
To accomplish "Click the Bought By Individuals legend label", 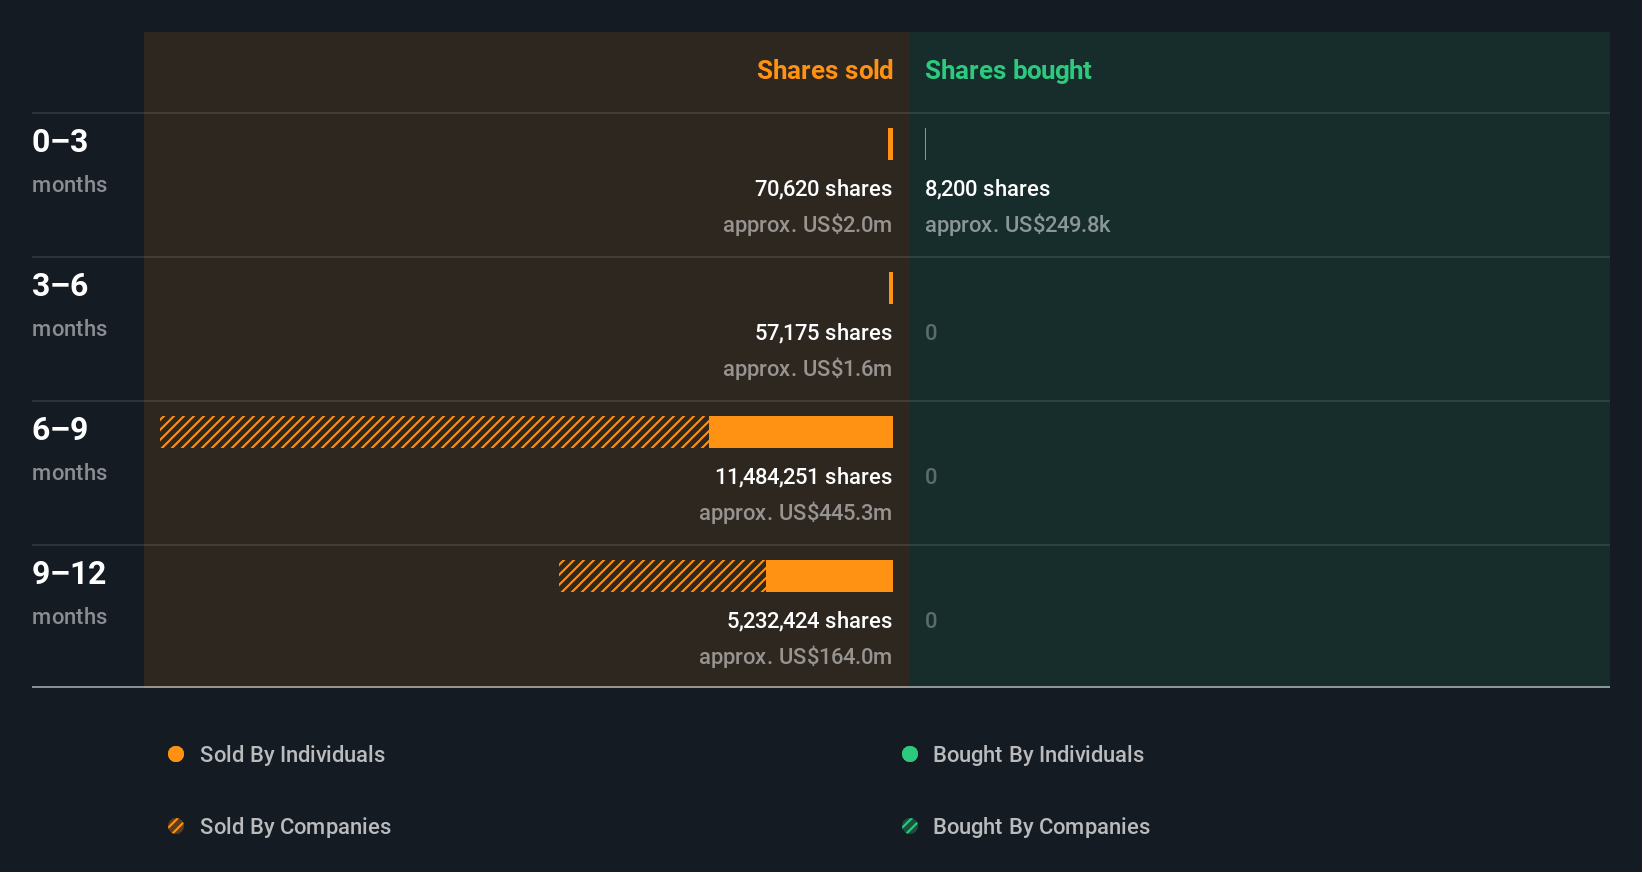I will pyautogui.click(x=1038, y=754).
